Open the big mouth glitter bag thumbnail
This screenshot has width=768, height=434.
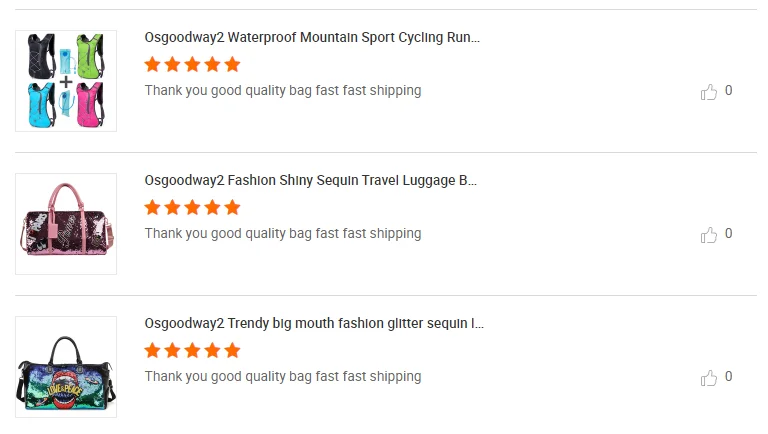[66, 367]
